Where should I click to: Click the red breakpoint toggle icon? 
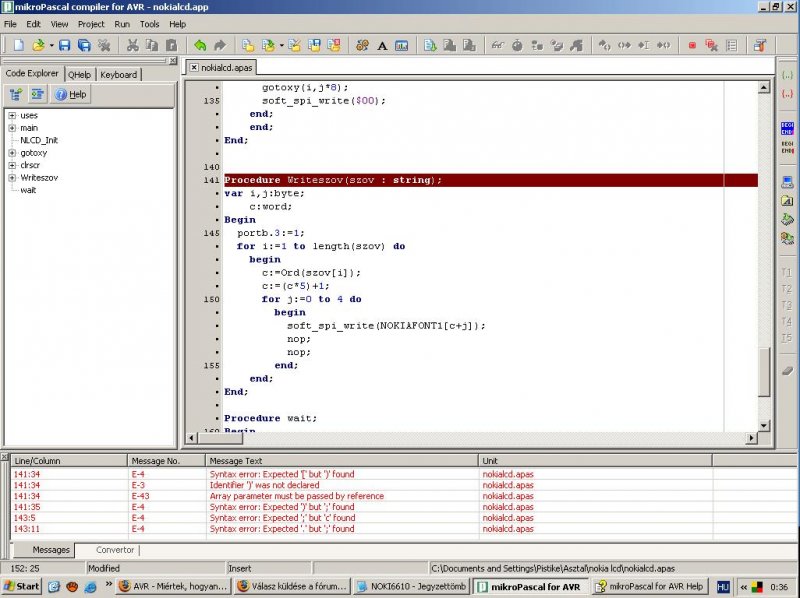[x=692, y=45]
